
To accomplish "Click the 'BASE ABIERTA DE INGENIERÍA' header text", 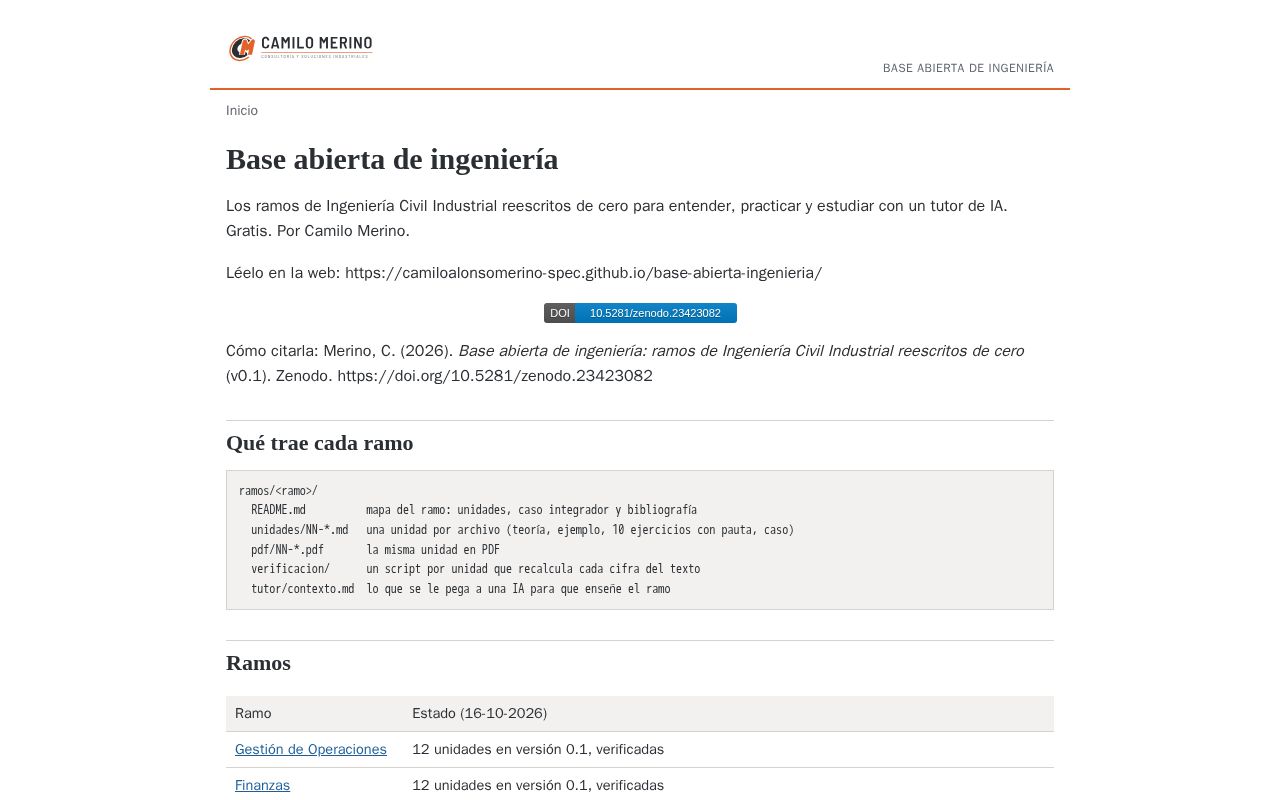I will (x=968, y=68).
